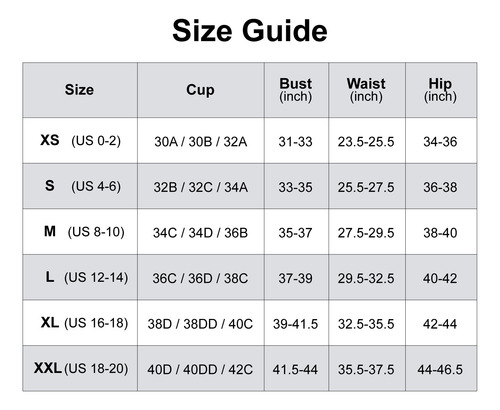Select the XS (US 0-2) row label
This screenshot has height=410, width=500.
(80, 140)
